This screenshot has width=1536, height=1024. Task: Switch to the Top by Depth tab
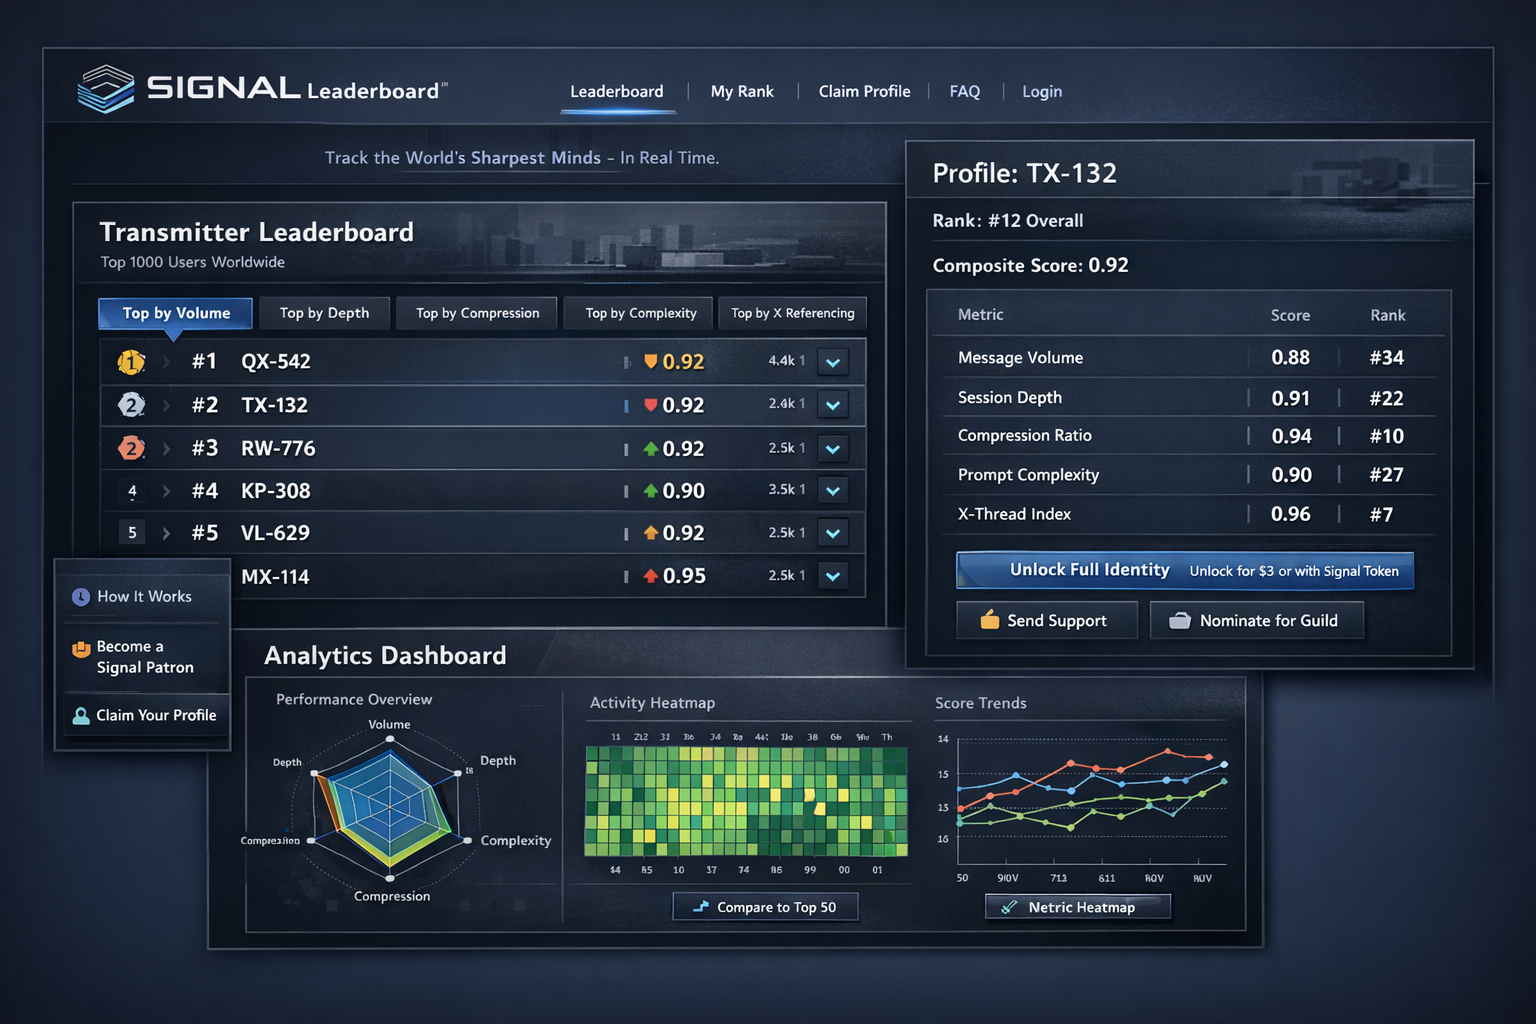click(x=324, y=313)
